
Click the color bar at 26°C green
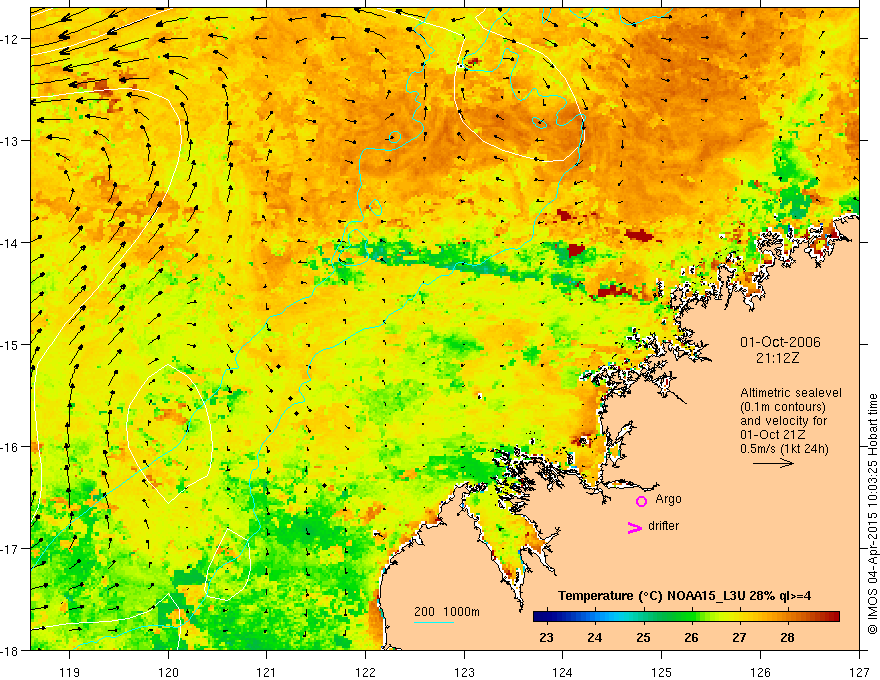pos(691,617)
